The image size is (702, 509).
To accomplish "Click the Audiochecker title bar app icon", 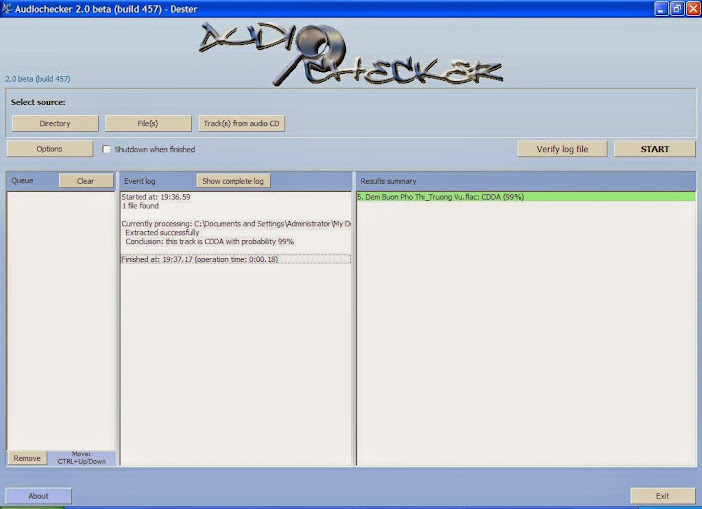I will (x=7, y=9).
